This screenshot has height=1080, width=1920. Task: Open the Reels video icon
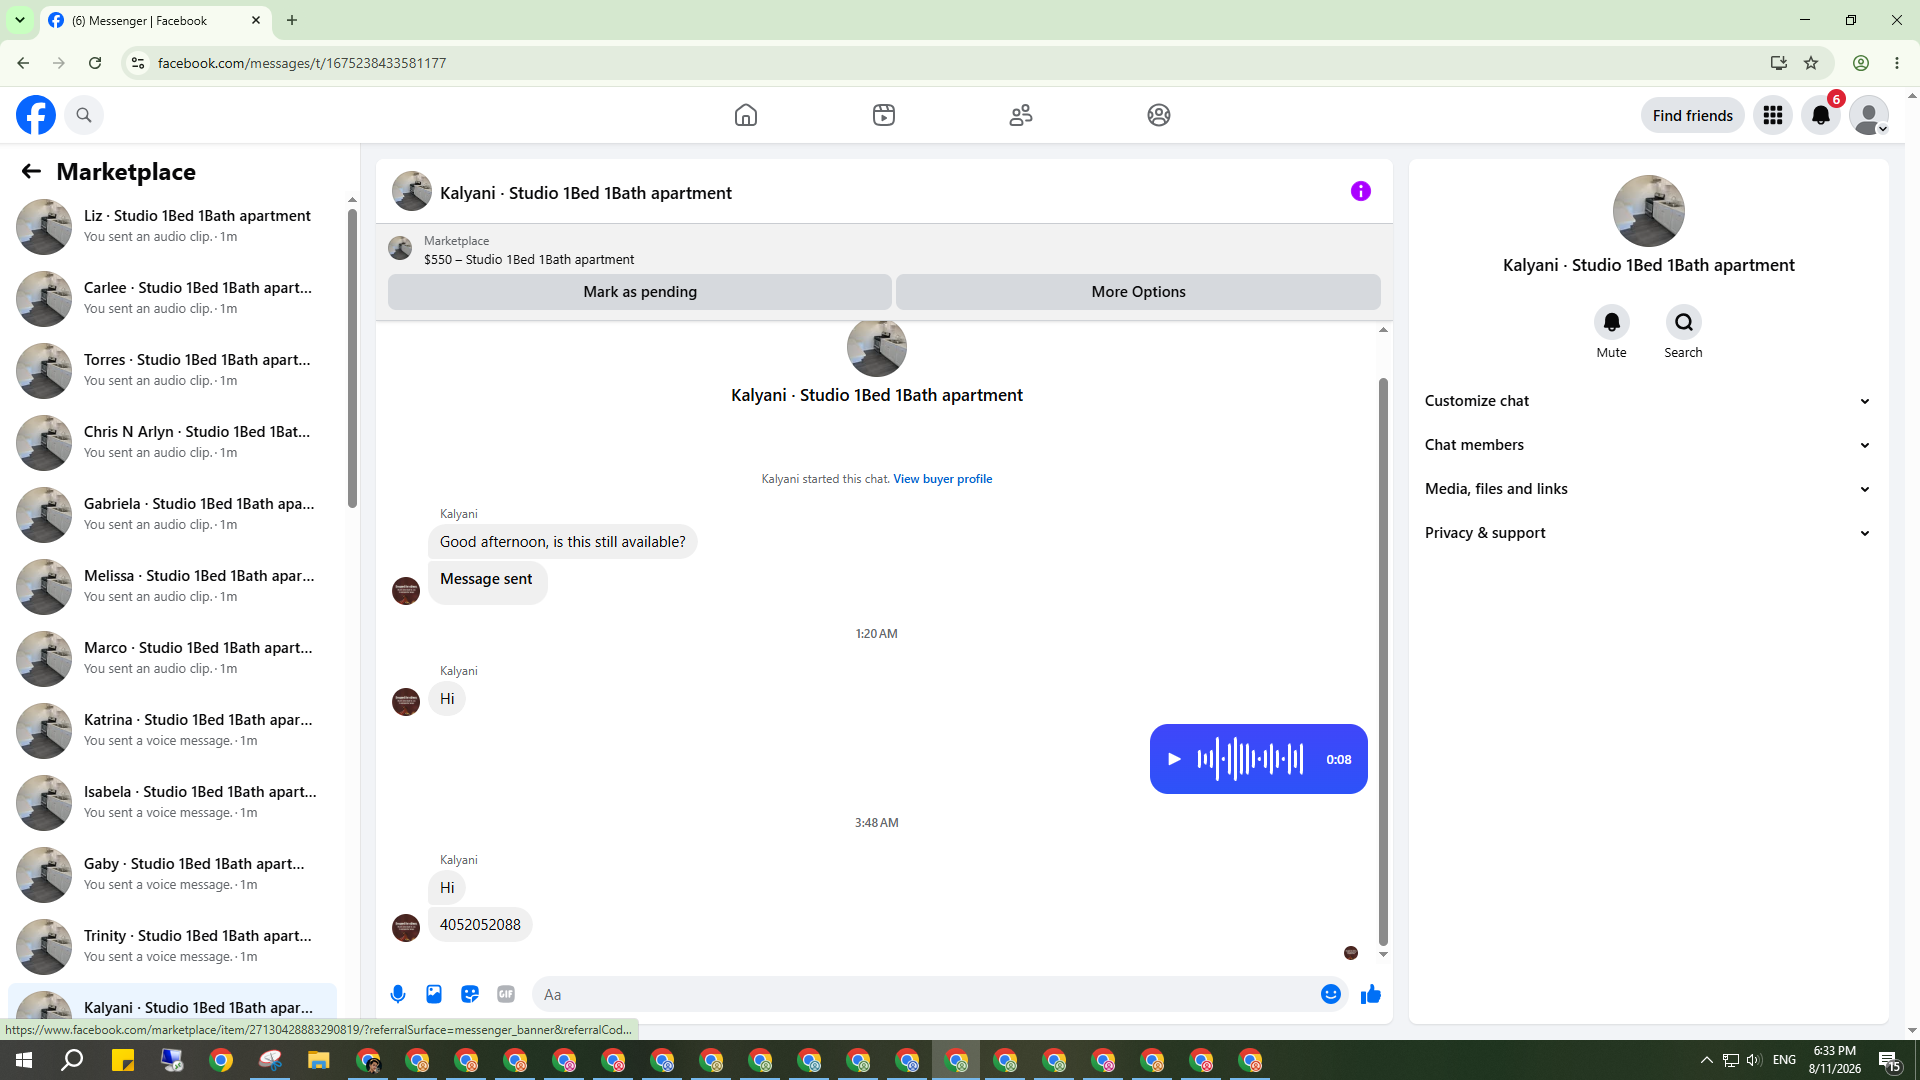(884, 115)
